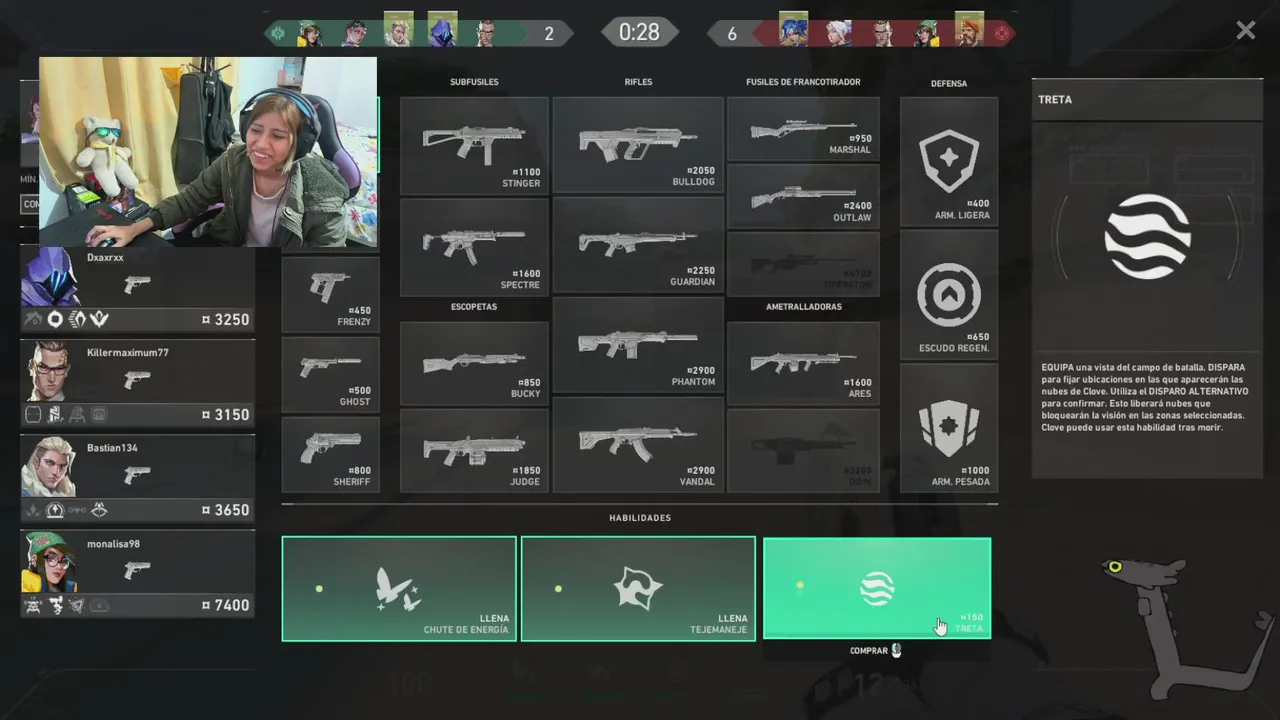Click the TRETA description panel title

pyautogui.click(x=1055, y=100)
